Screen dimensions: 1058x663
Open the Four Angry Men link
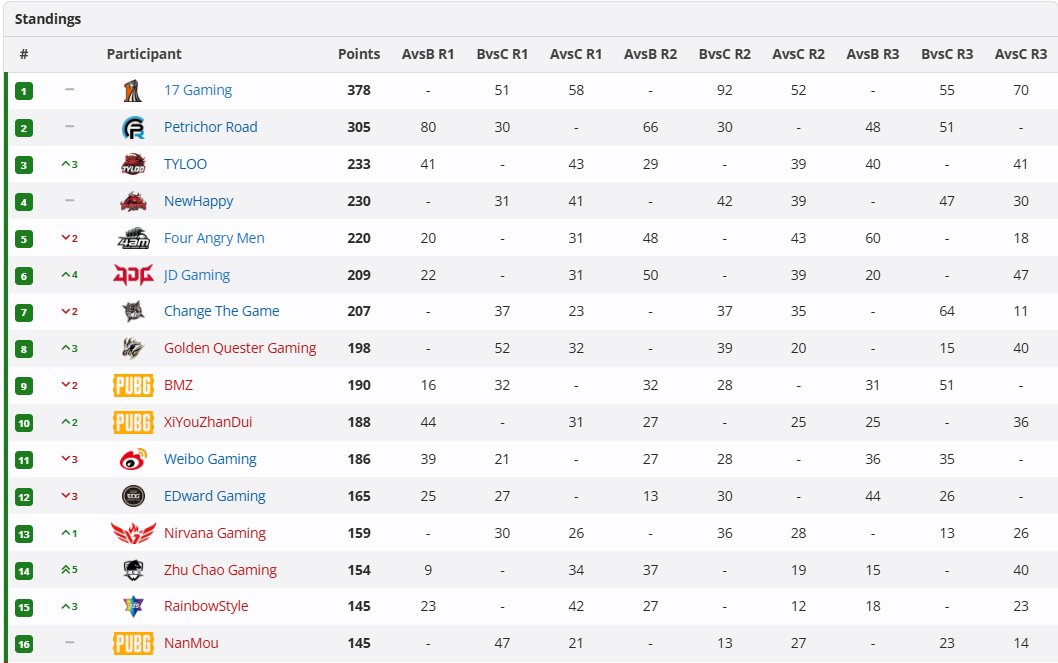(214, 238)
